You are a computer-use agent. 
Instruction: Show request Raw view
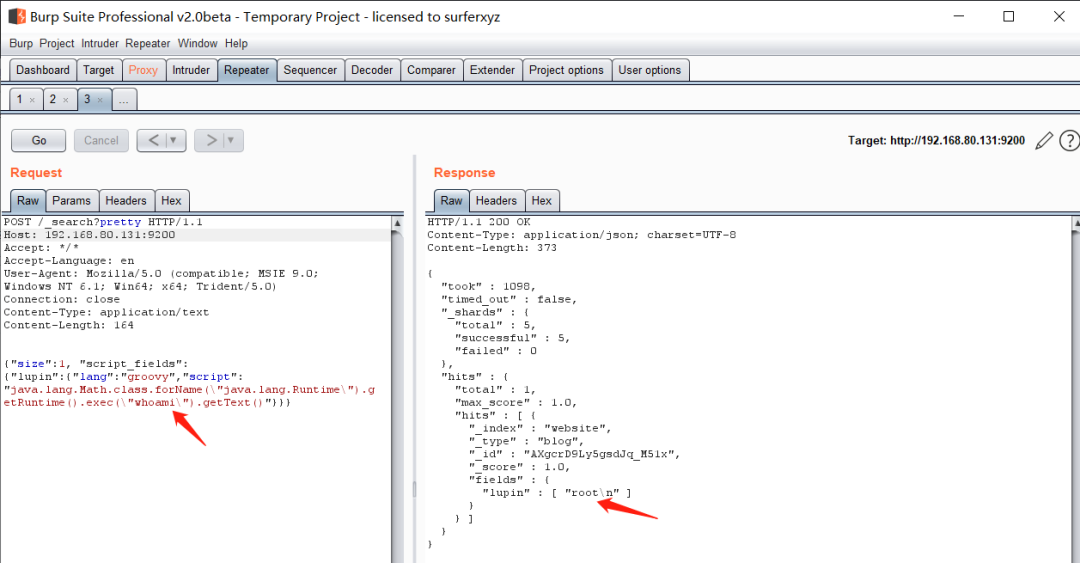coord(28,201)
